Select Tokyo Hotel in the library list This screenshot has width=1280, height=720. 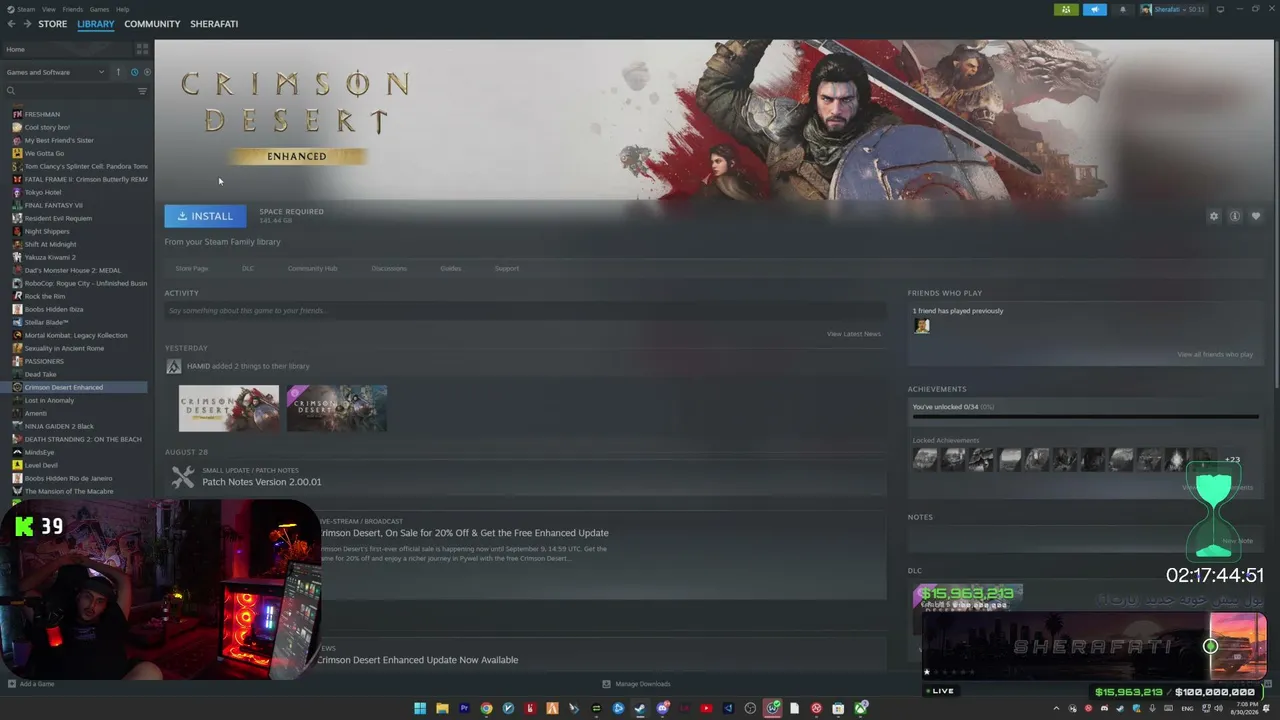click(x=43, y=192)
